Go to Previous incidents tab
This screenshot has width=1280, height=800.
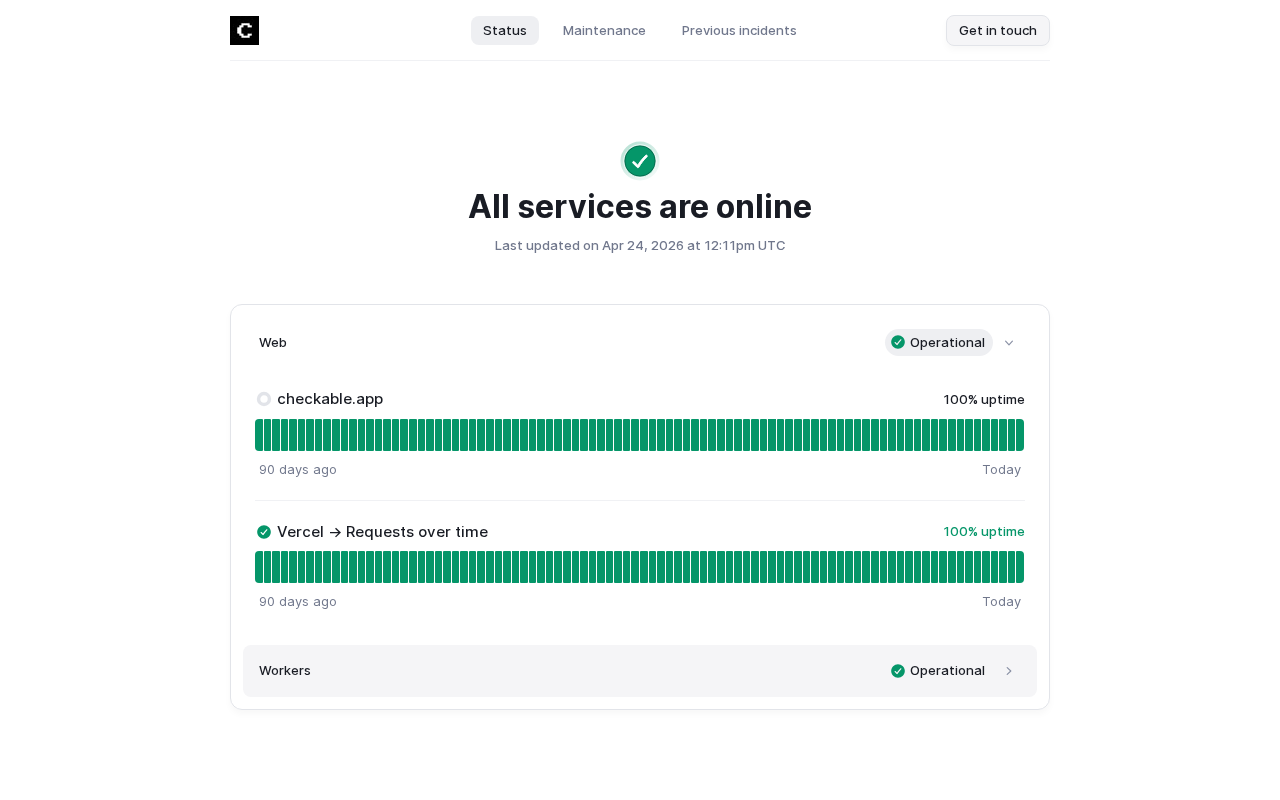(739, 30)
